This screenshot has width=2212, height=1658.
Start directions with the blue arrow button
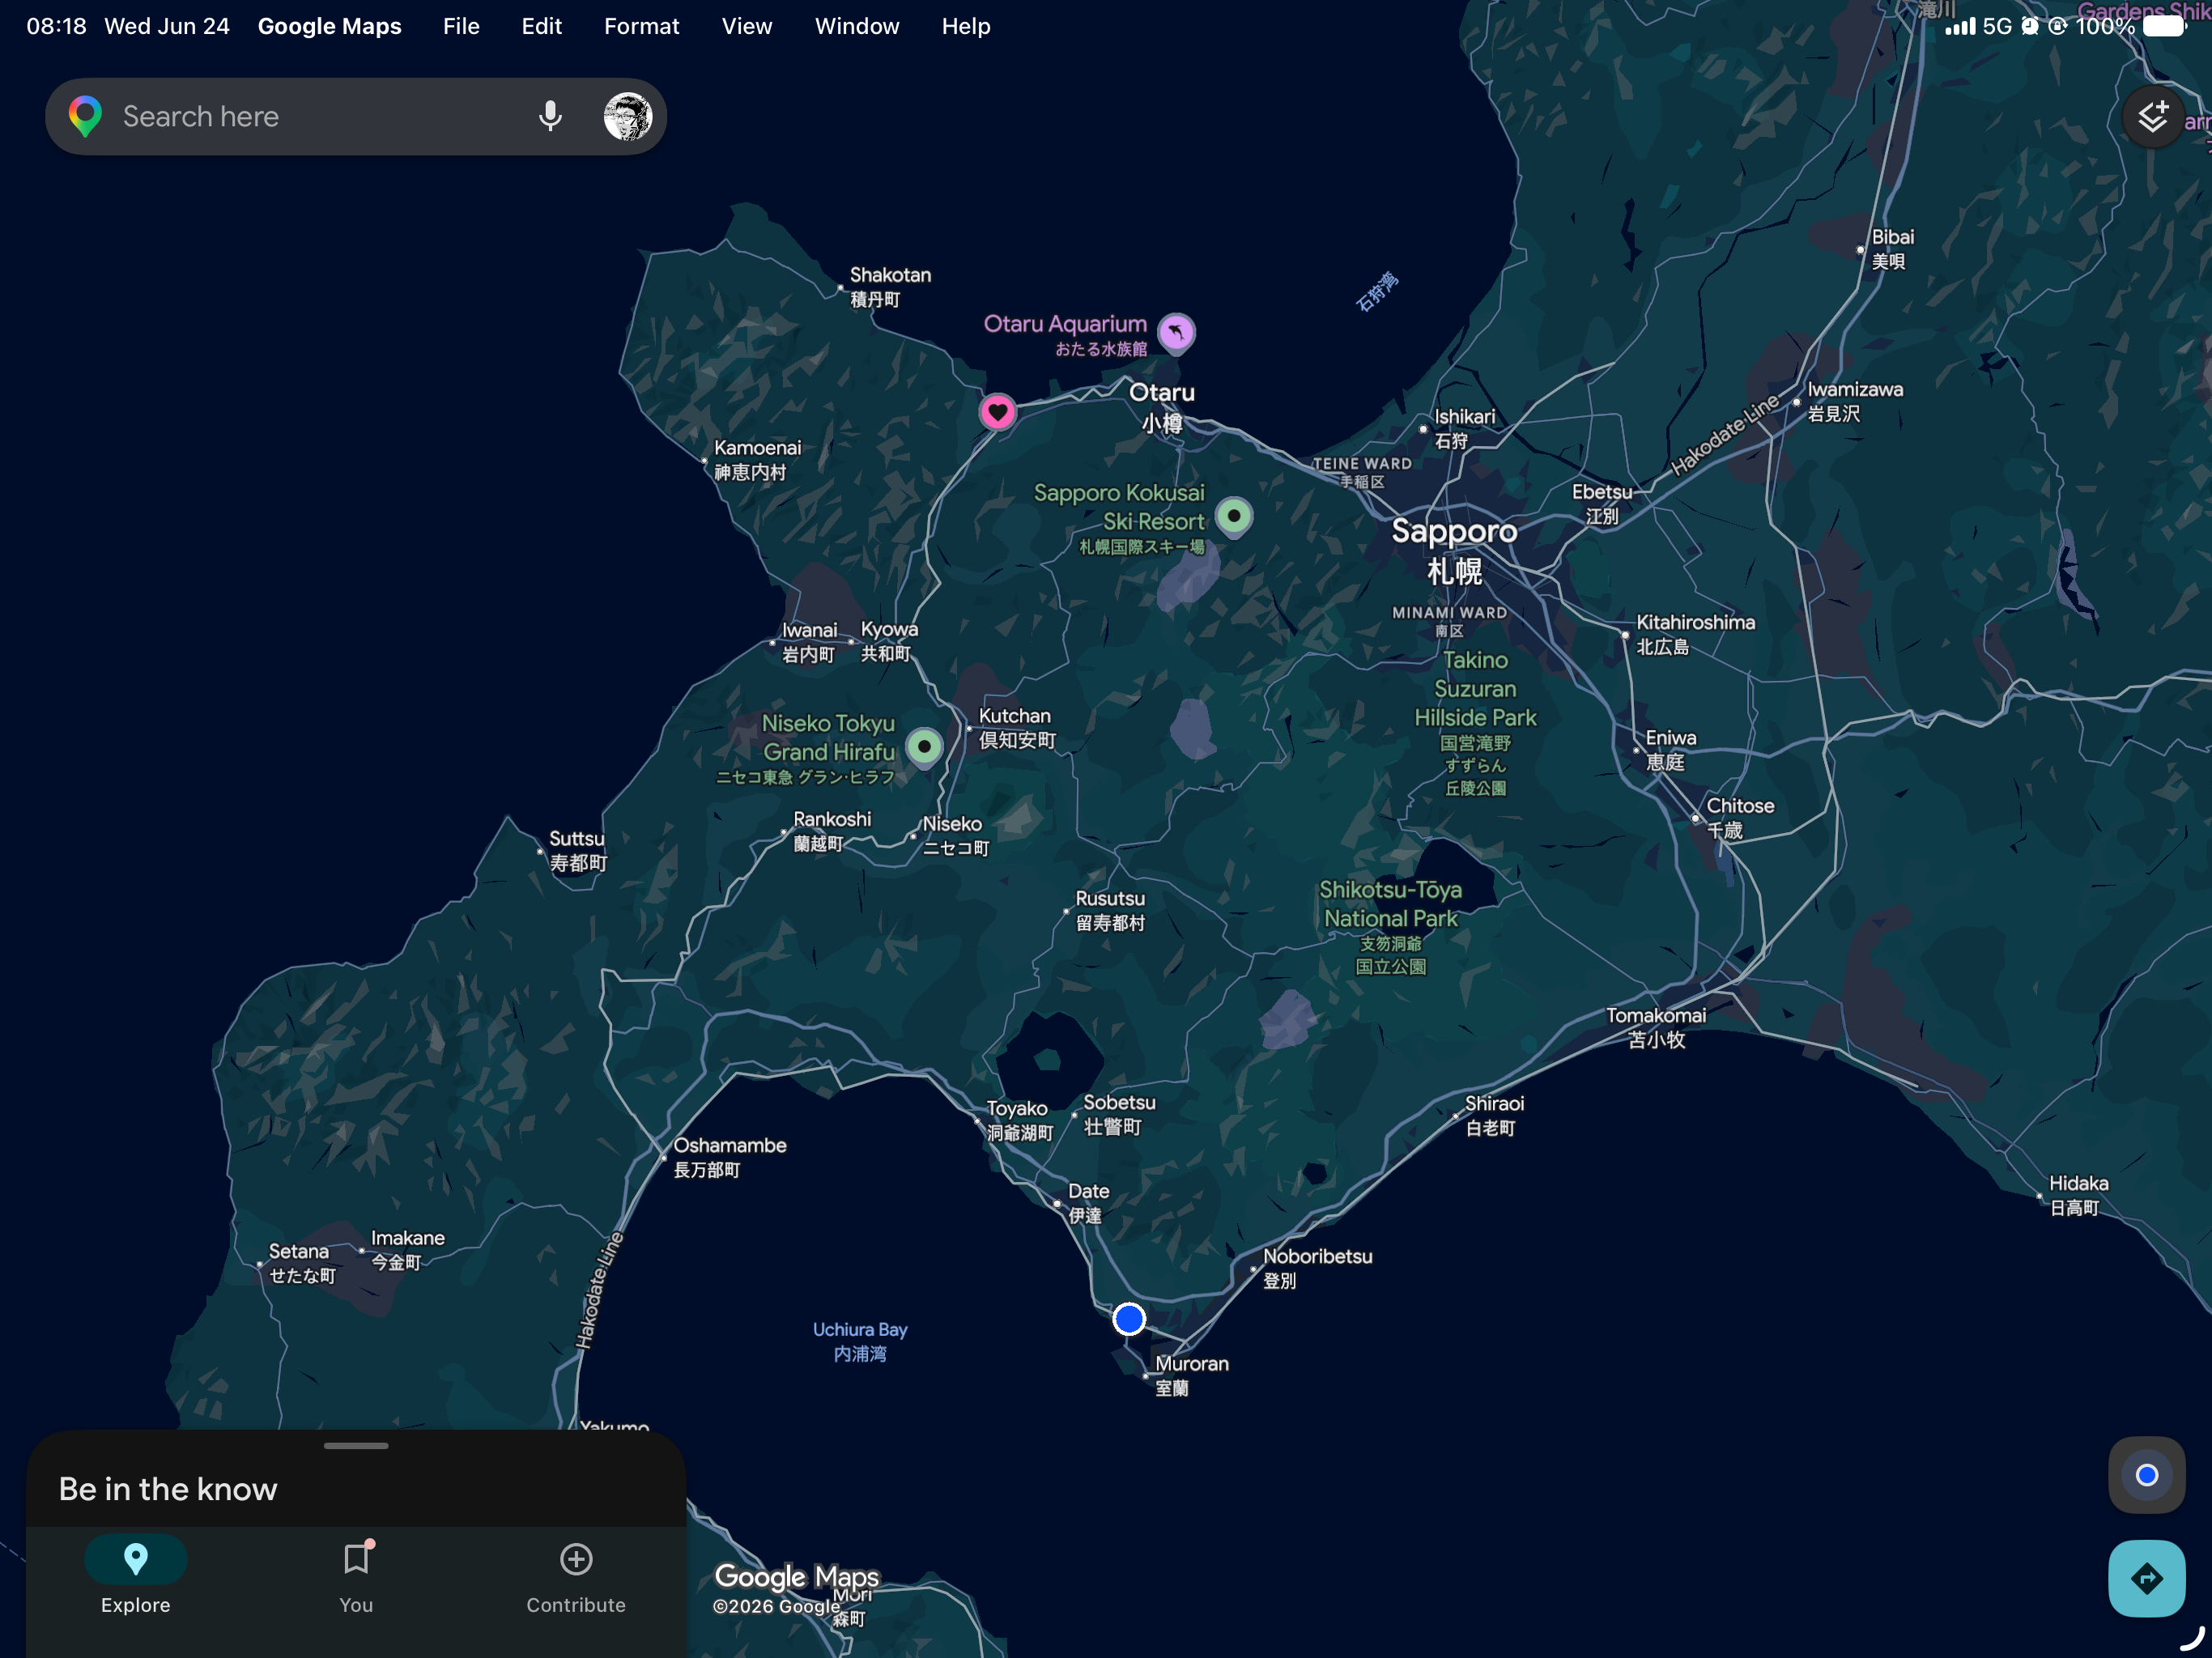click(2146, 1578)
